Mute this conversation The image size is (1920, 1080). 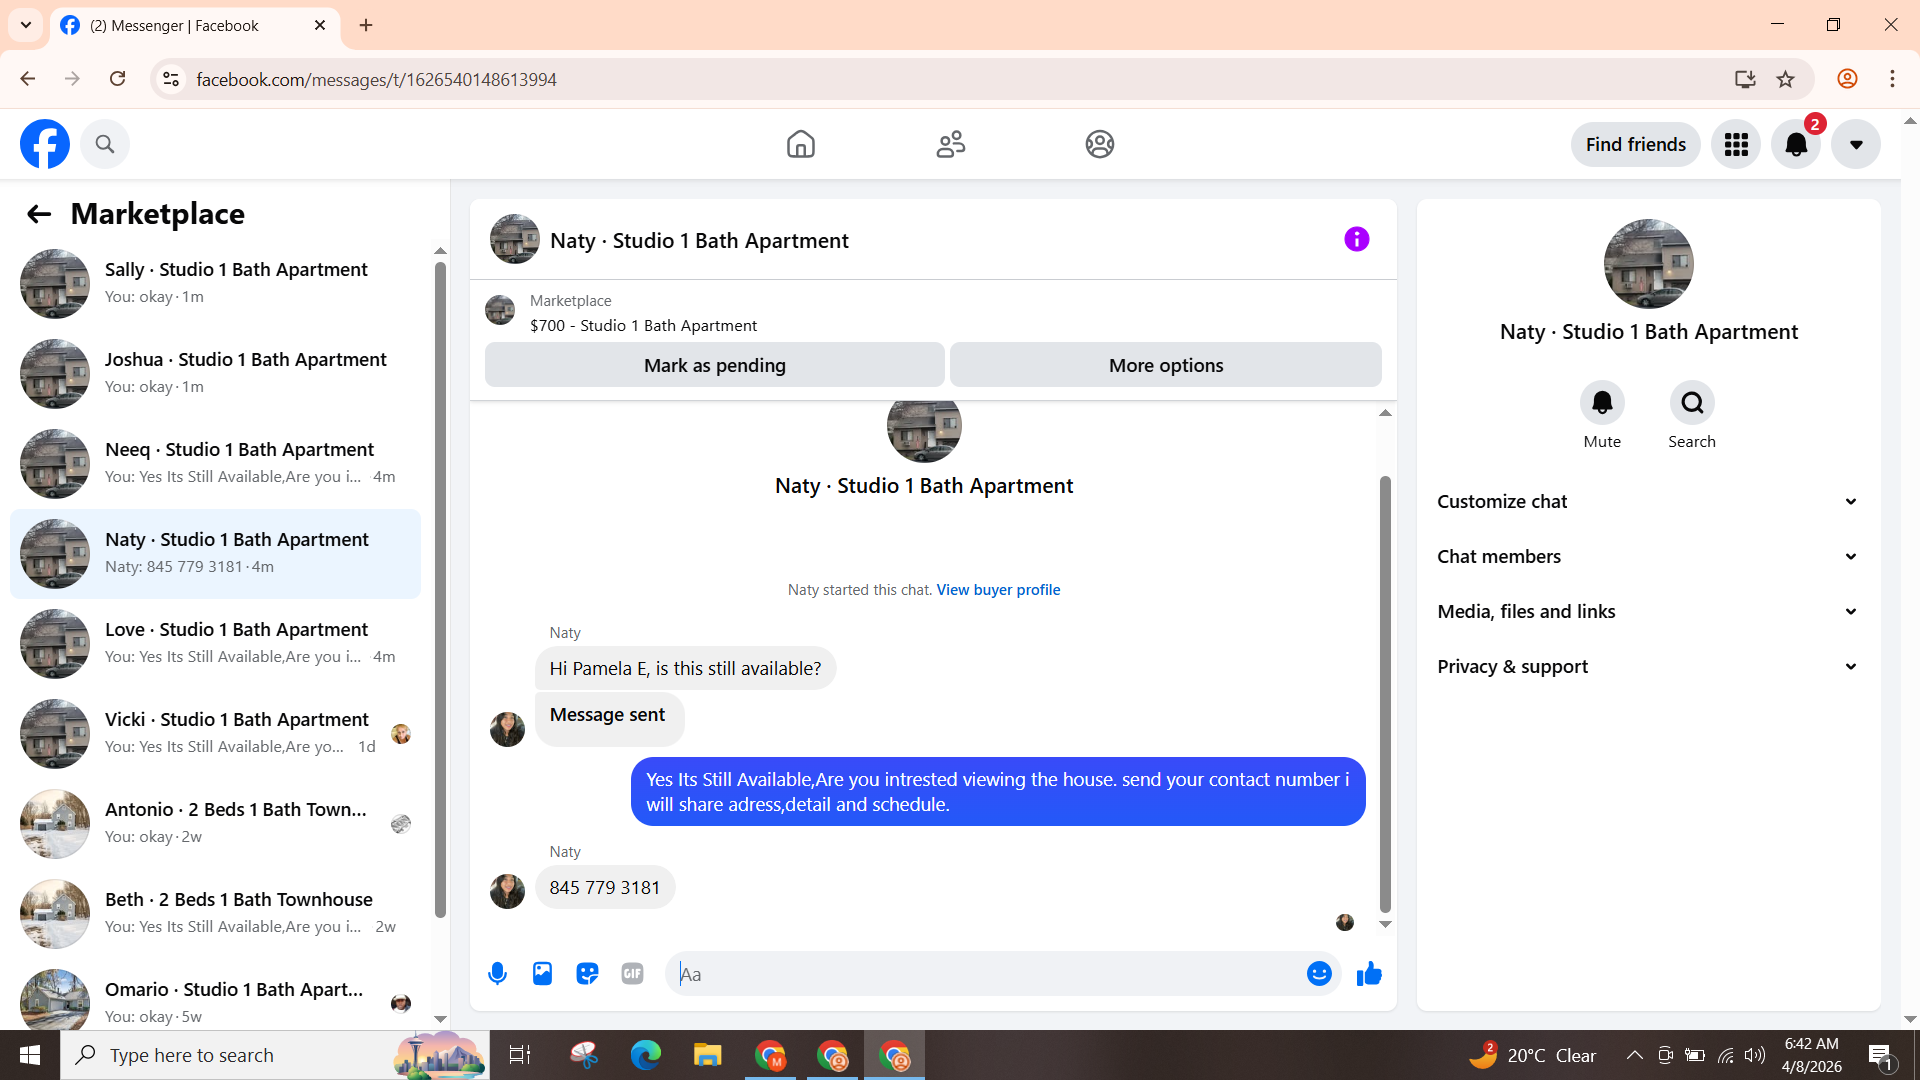(x=1602, y=403)
